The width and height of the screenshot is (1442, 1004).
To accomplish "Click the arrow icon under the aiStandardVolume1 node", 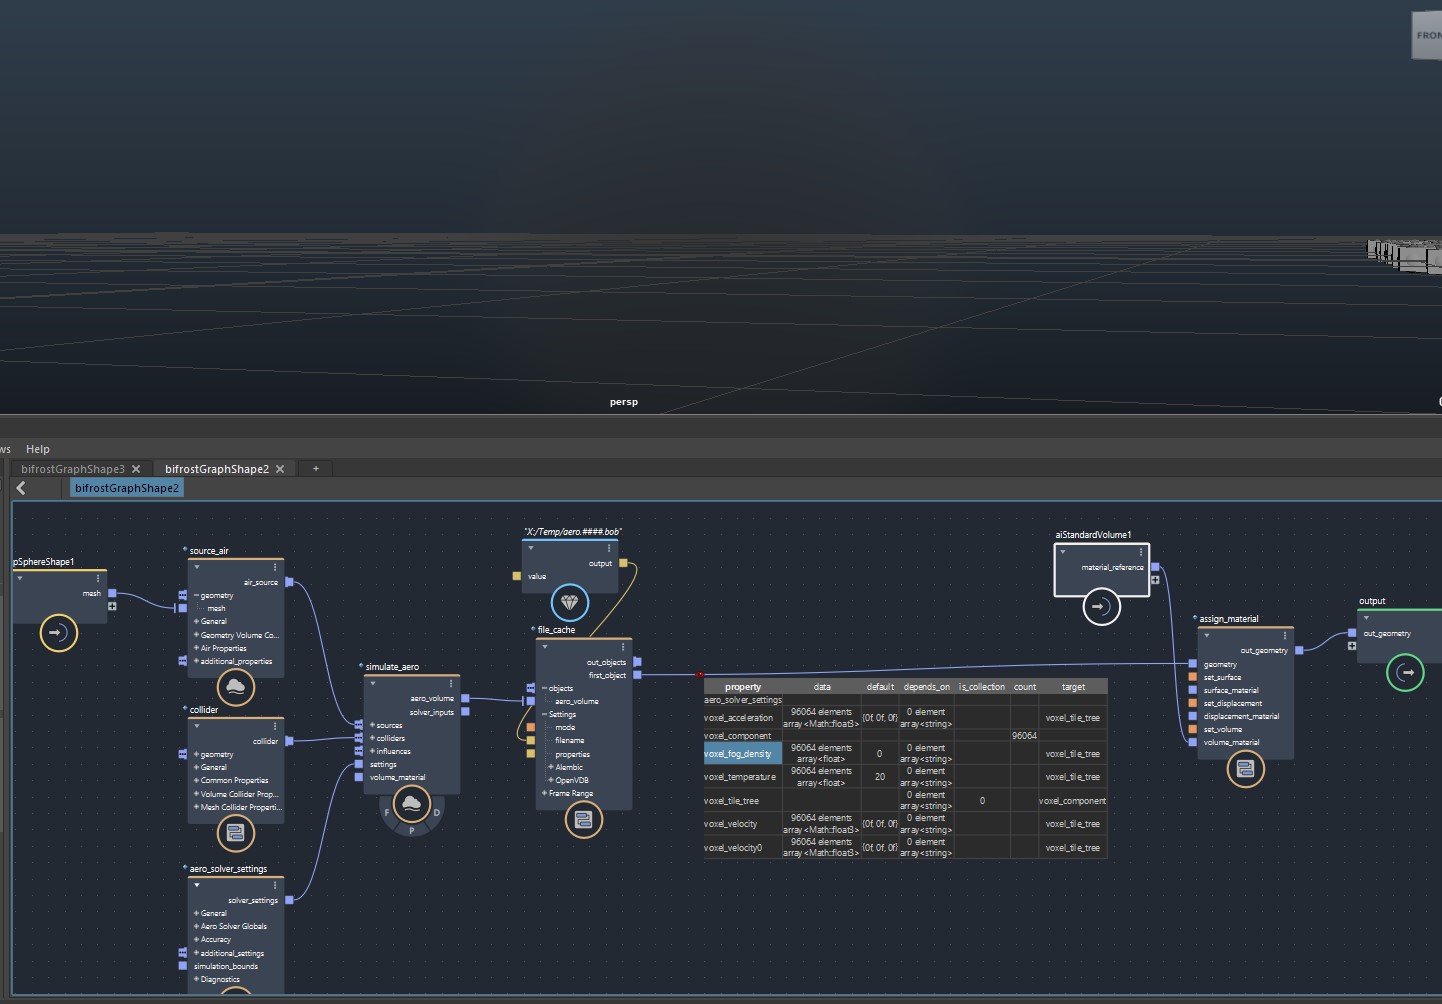I will [1101, 606].
